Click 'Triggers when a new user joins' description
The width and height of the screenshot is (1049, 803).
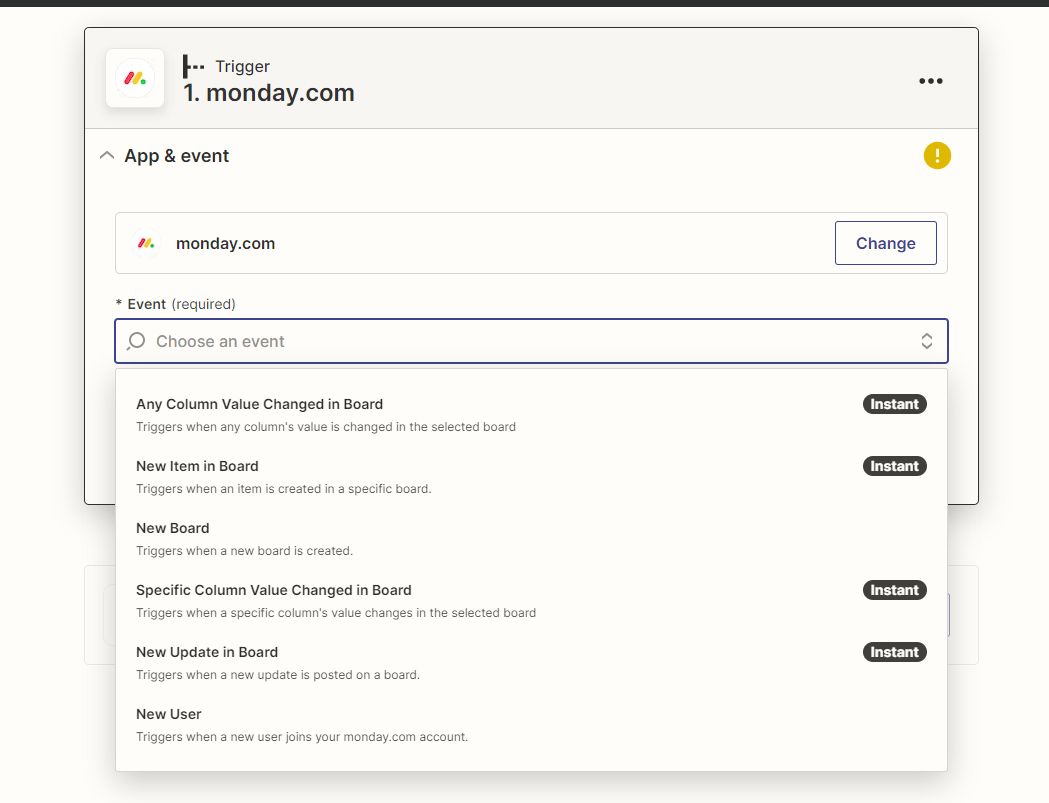pyautogui.click(x=302, y=737)
